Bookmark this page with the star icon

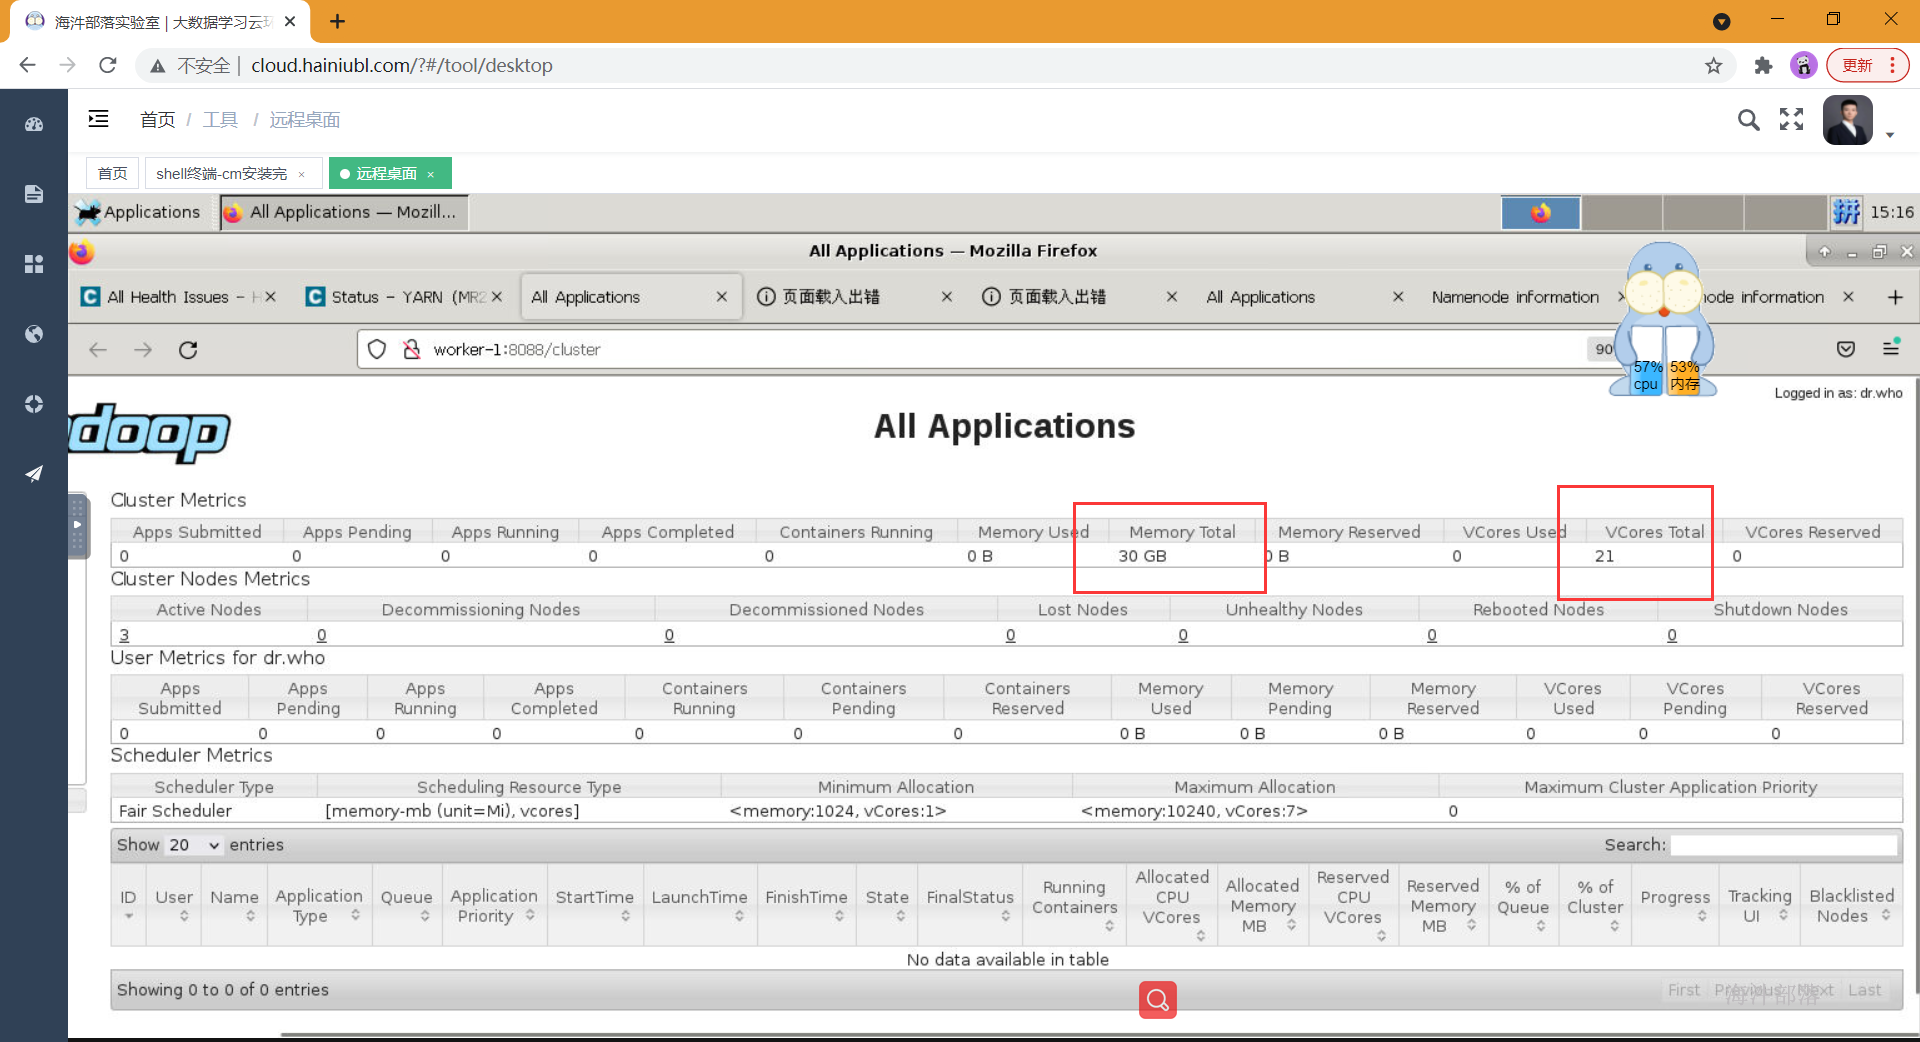1714,65
